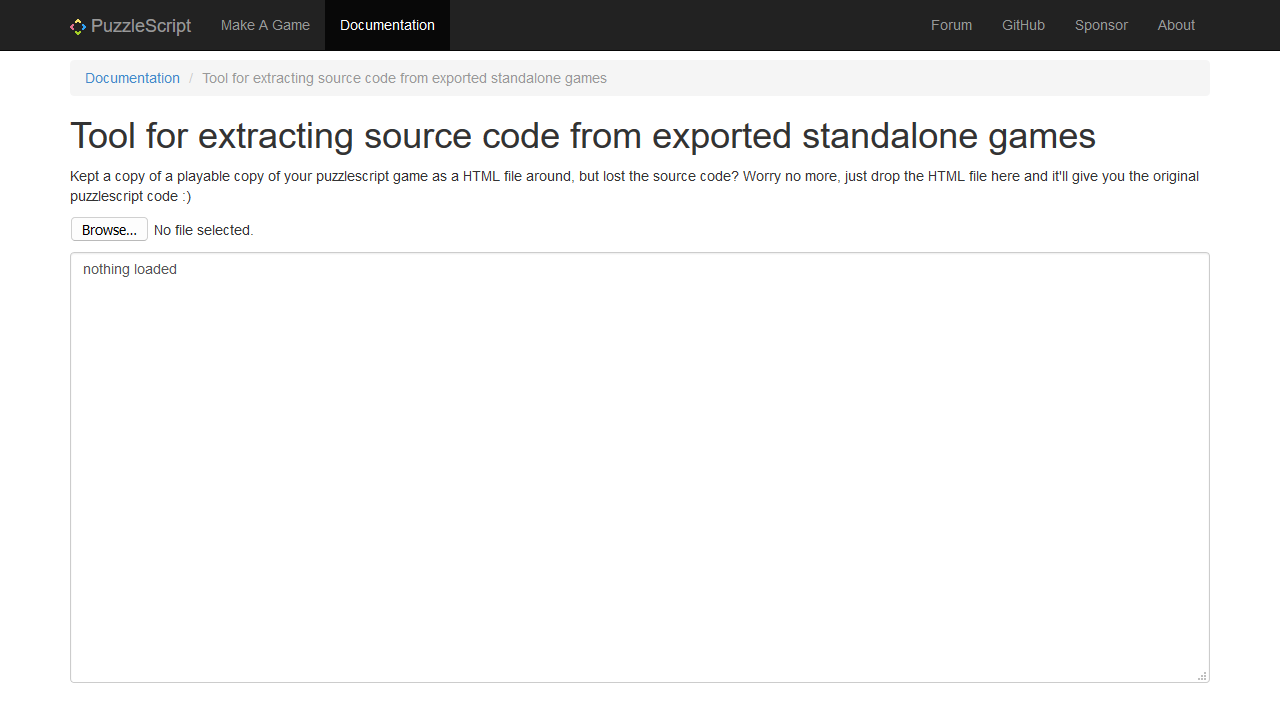Visit the About page
Image resolution: width=1280 pixels, height=720 pixels.
click(1176, 25)
